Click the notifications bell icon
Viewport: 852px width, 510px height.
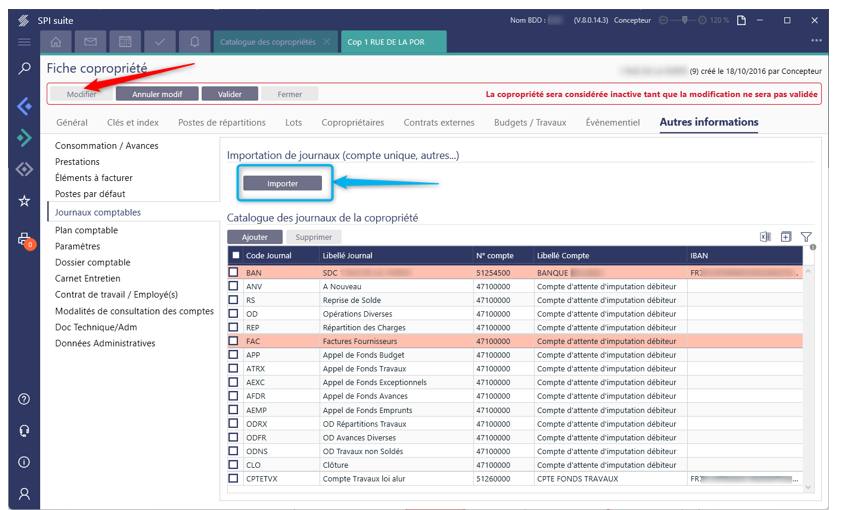[x=194, y=42]
